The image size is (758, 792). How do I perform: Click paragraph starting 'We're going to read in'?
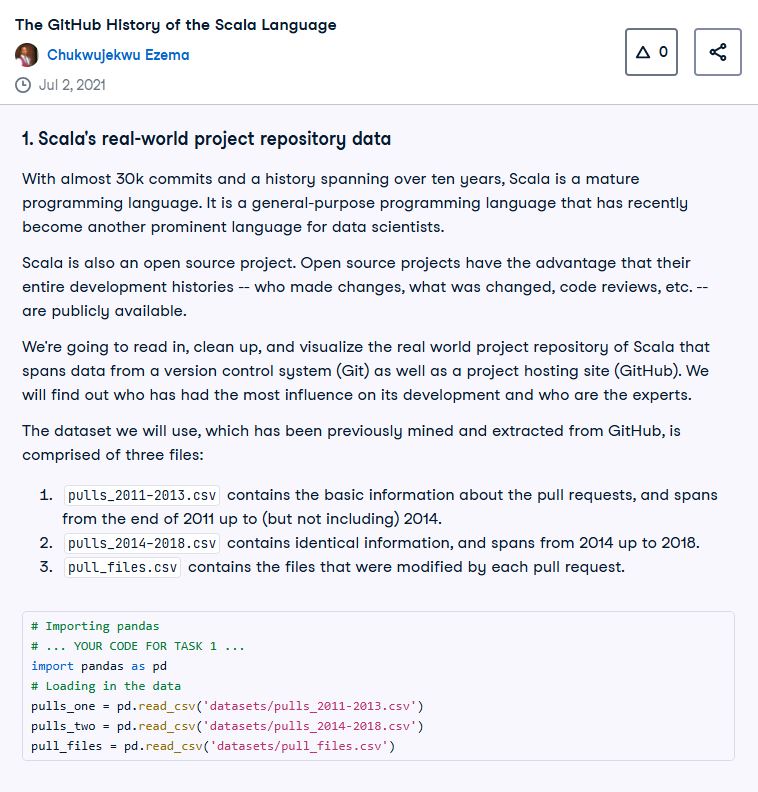click(x=366, y=371)
